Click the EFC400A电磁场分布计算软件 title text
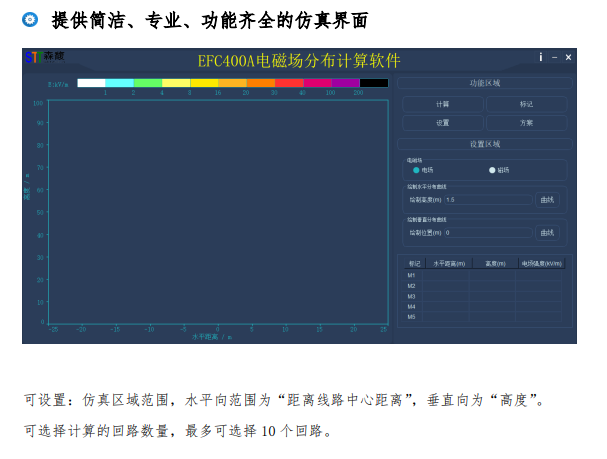 (299, 61)
